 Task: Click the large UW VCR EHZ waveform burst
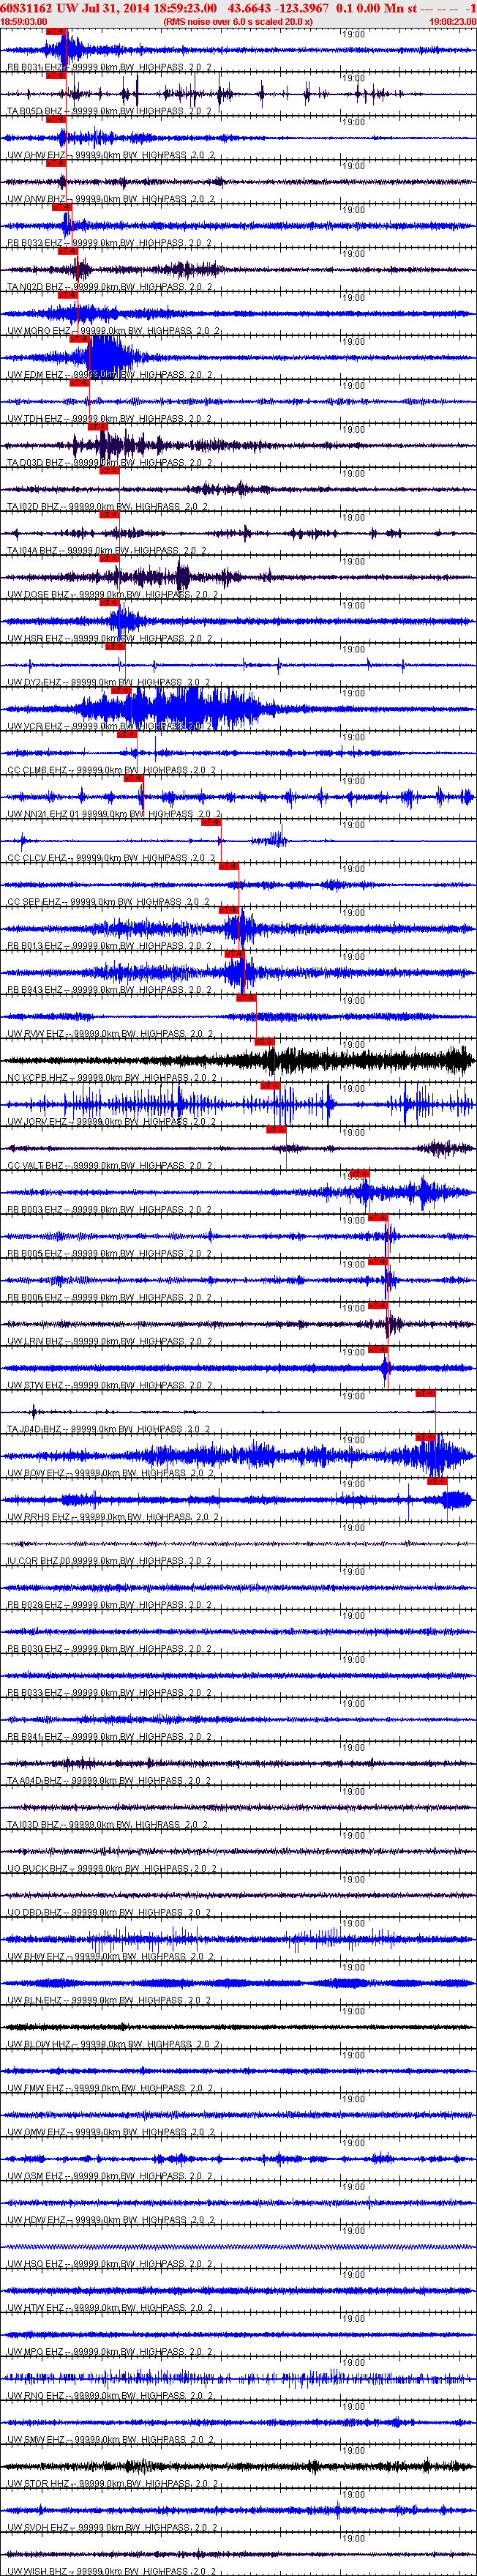pyautogui.click(x=180, y=709)
